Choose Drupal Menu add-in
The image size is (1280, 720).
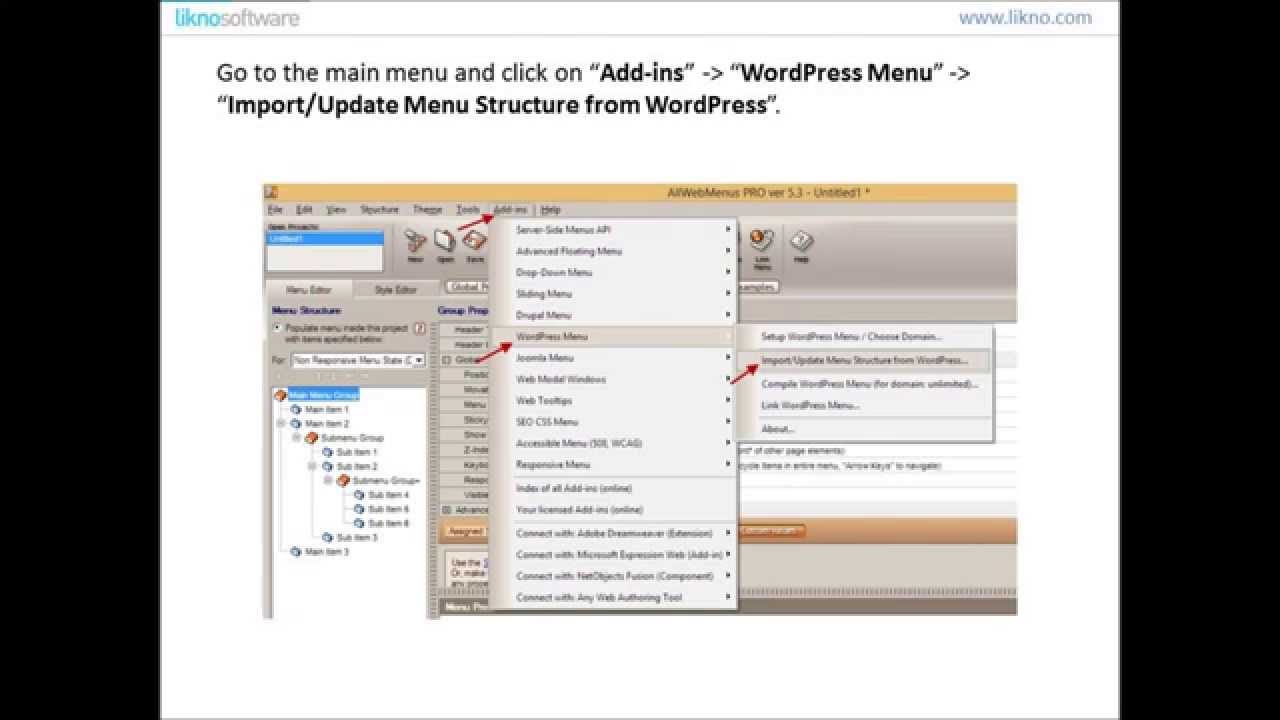(614, 315)
